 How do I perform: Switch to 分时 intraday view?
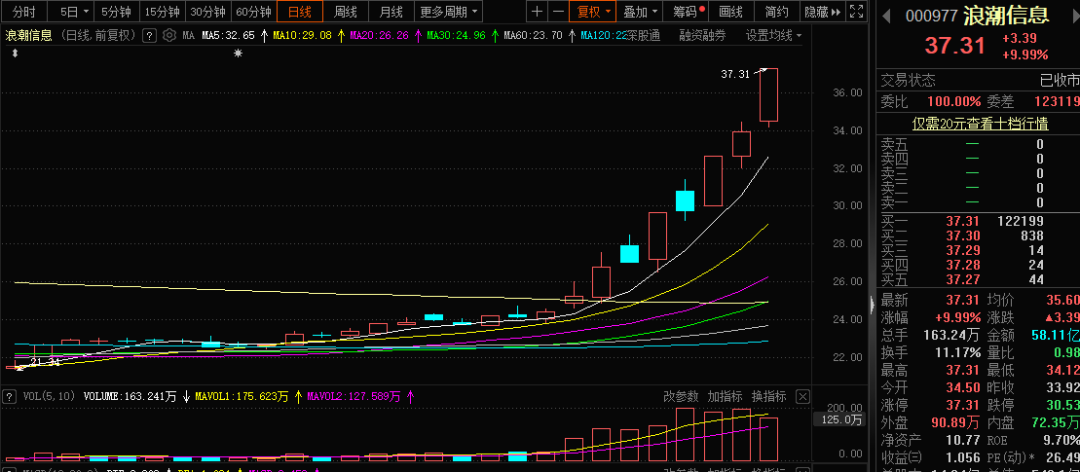pyautogui.click(x=23, y=12)
